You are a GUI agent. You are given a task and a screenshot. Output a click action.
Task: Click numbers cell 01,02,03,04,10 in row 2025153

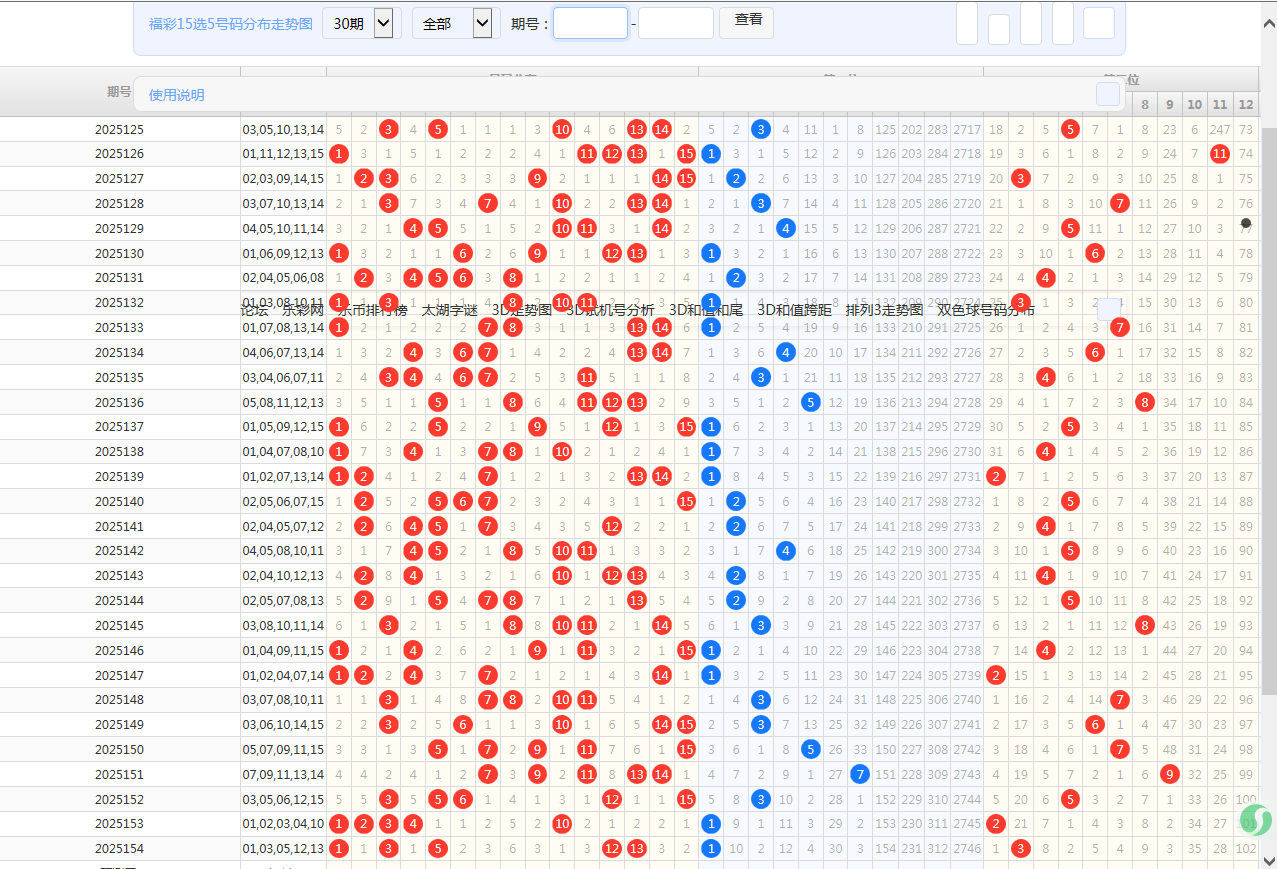(x=283, y=824)
